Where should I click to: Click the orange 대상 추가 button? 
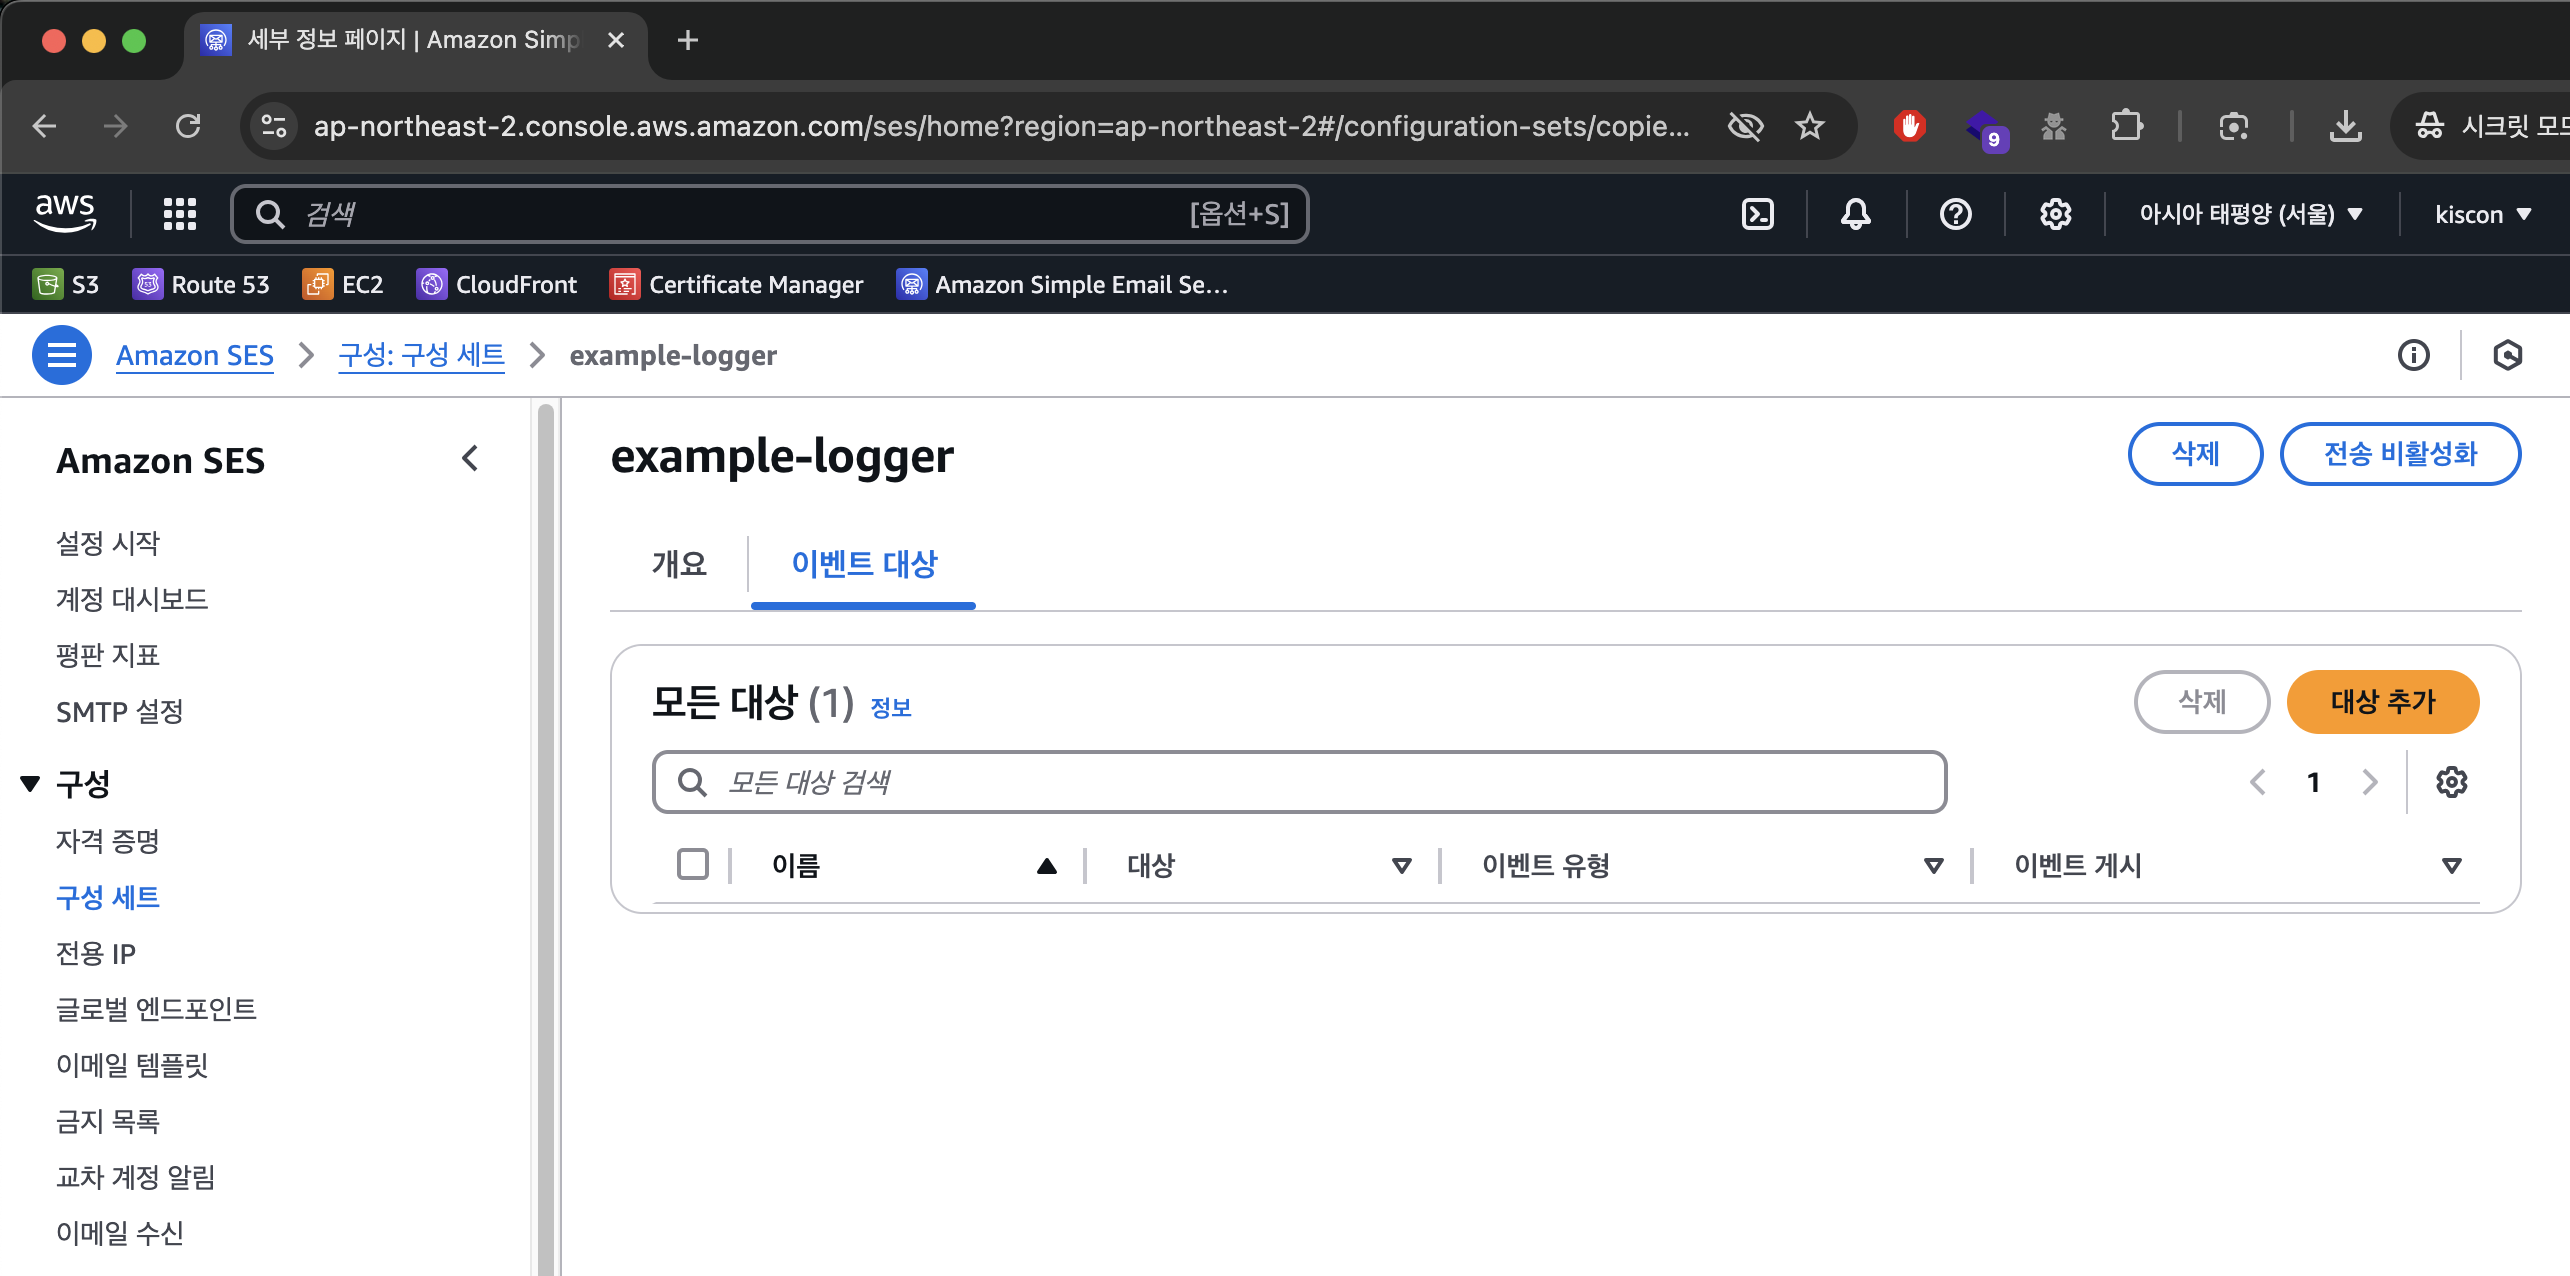pos(2382,702)
